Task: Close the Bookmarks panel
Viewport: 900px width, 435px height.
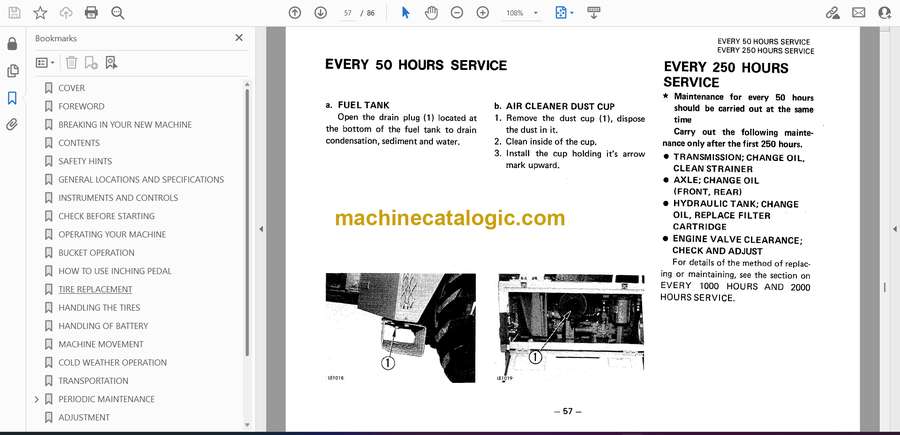Action: [x=239, y=38]
